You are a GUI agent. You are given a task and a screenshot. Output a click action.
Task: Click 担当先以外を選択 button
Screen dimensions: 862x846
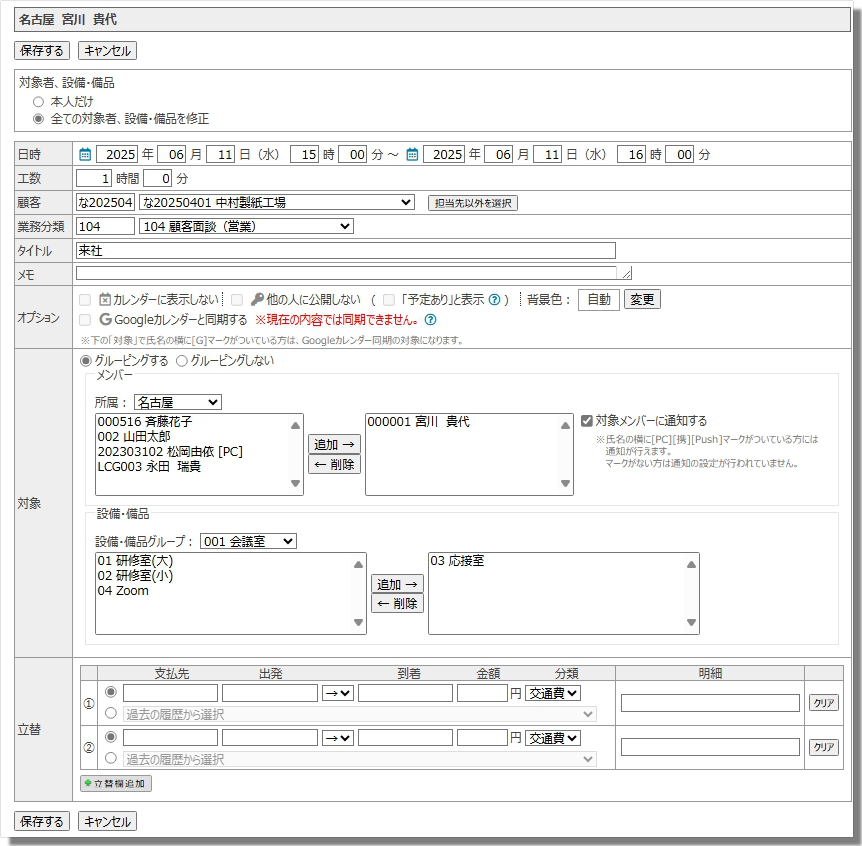(473, 203)
